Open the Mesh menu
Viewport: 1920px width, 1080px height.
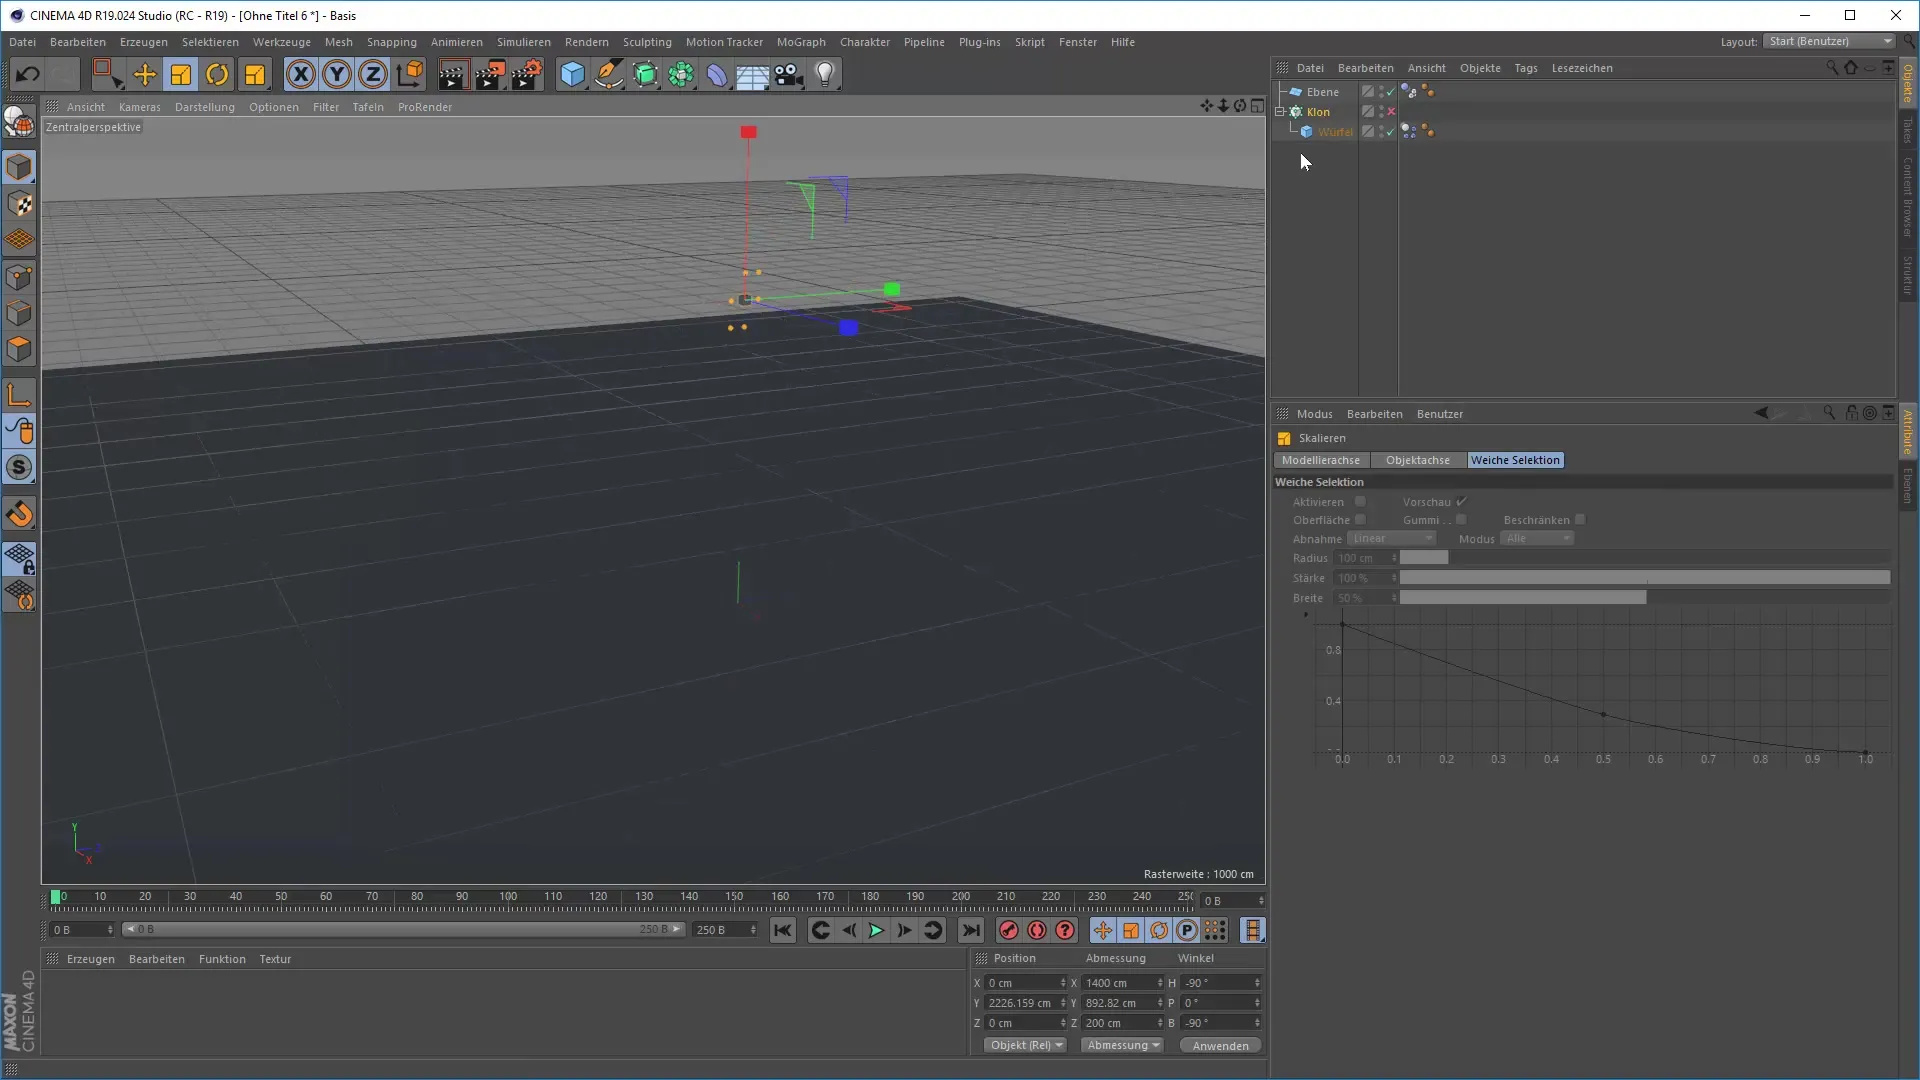[338, 42]
